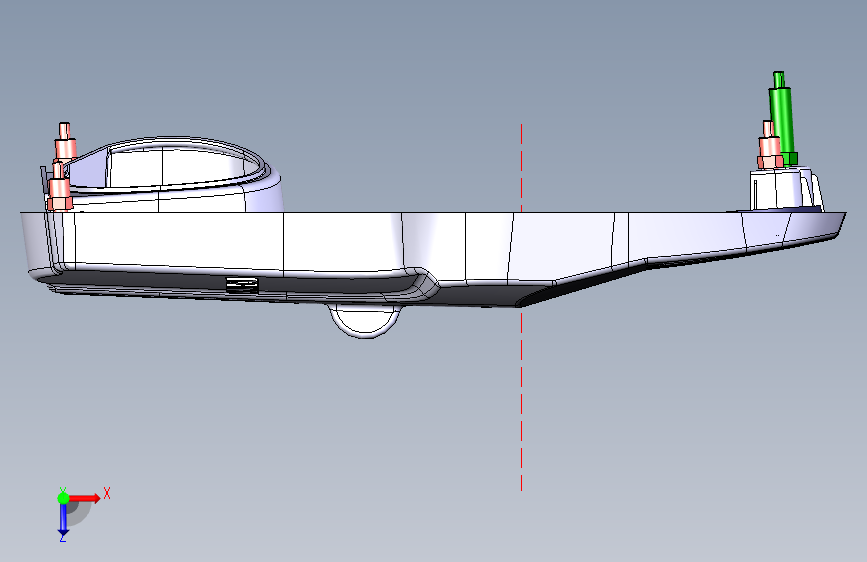Select the small dark rectangular slot on the housing
This screenshot has width=867, height=562.
[242, 285]
